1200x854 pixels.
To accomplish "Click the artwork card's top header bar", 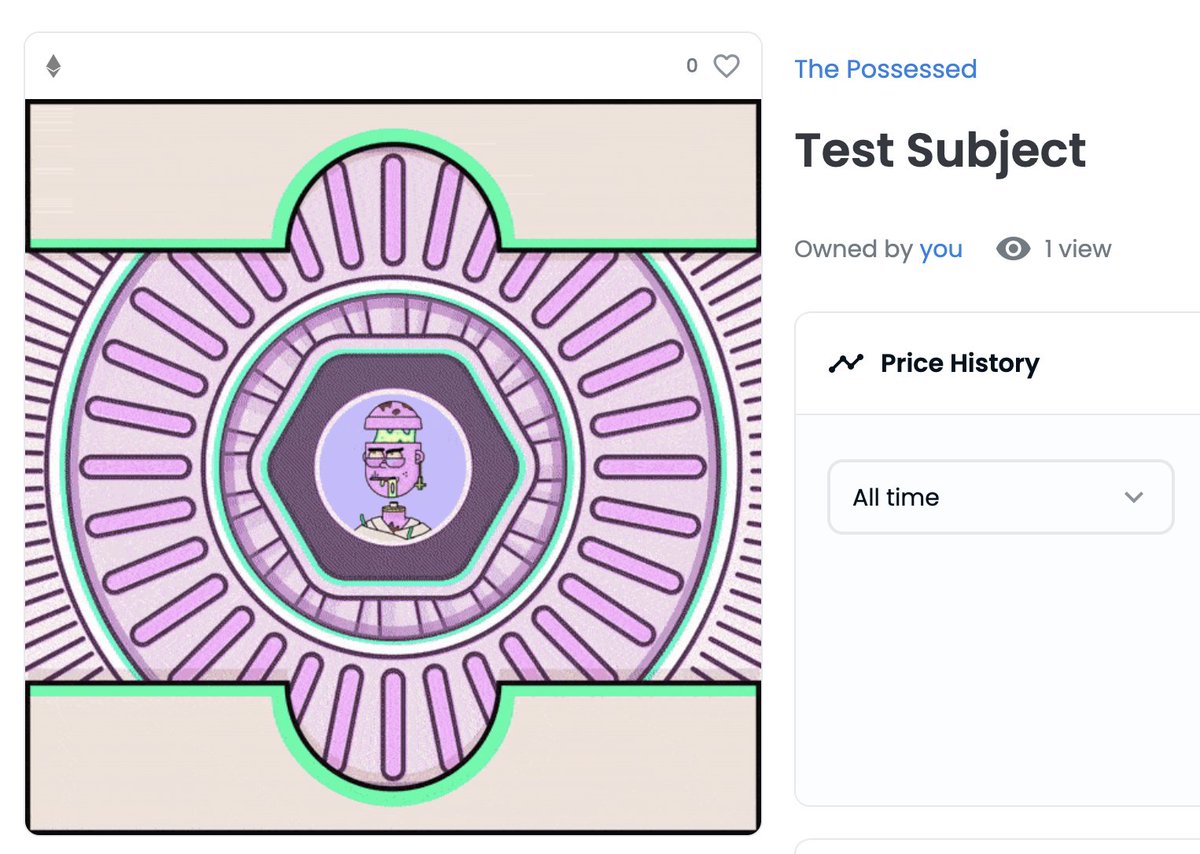I will tap(393, 66).
